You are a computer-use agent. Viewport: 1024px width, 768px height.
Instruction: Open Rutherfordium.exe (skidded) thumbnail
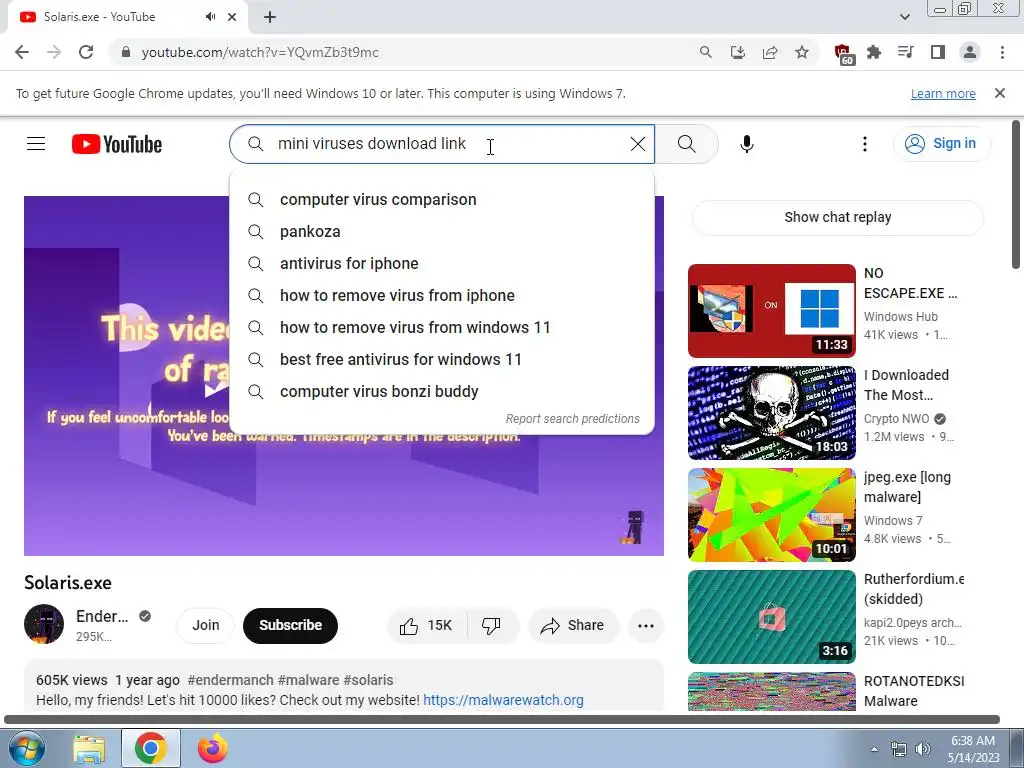(771, 616)
